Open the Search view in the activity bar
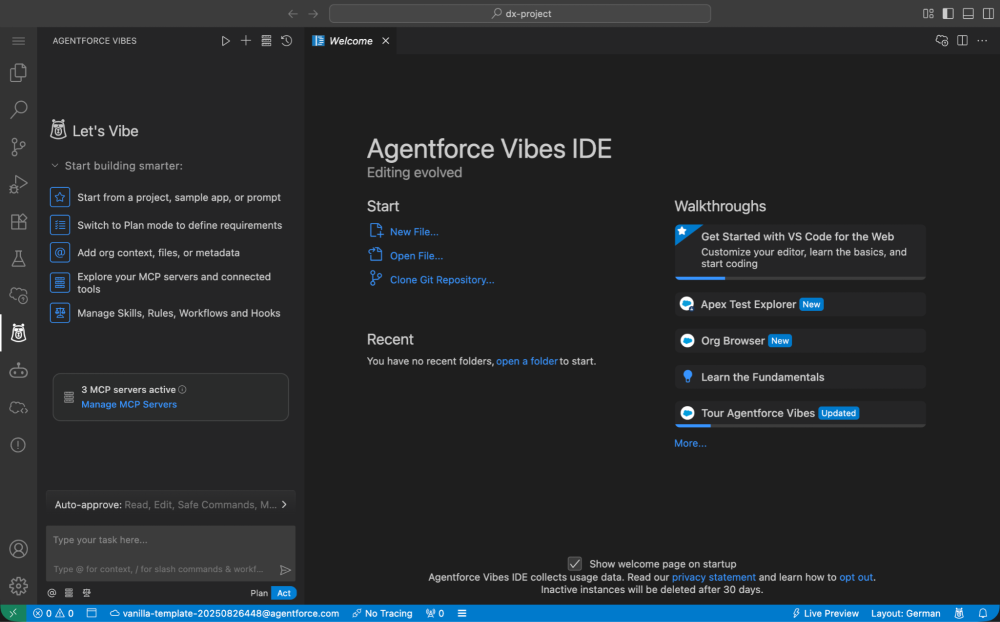The image size is (1000, 622). (x=18, y=109)
